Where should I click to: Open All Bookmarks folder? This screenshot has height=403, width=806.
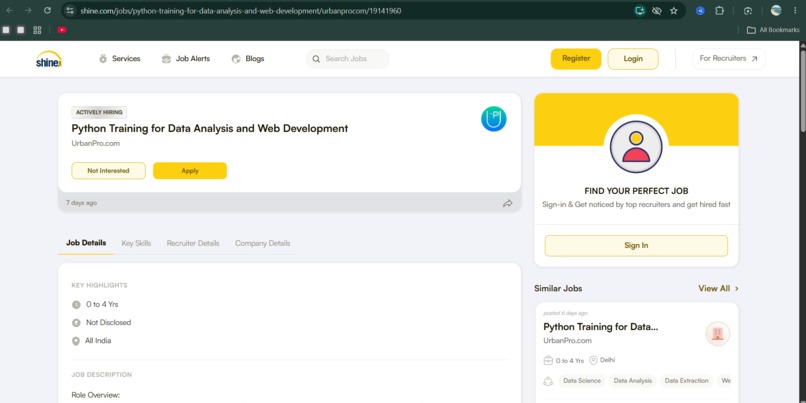click(x=773, y=30)
